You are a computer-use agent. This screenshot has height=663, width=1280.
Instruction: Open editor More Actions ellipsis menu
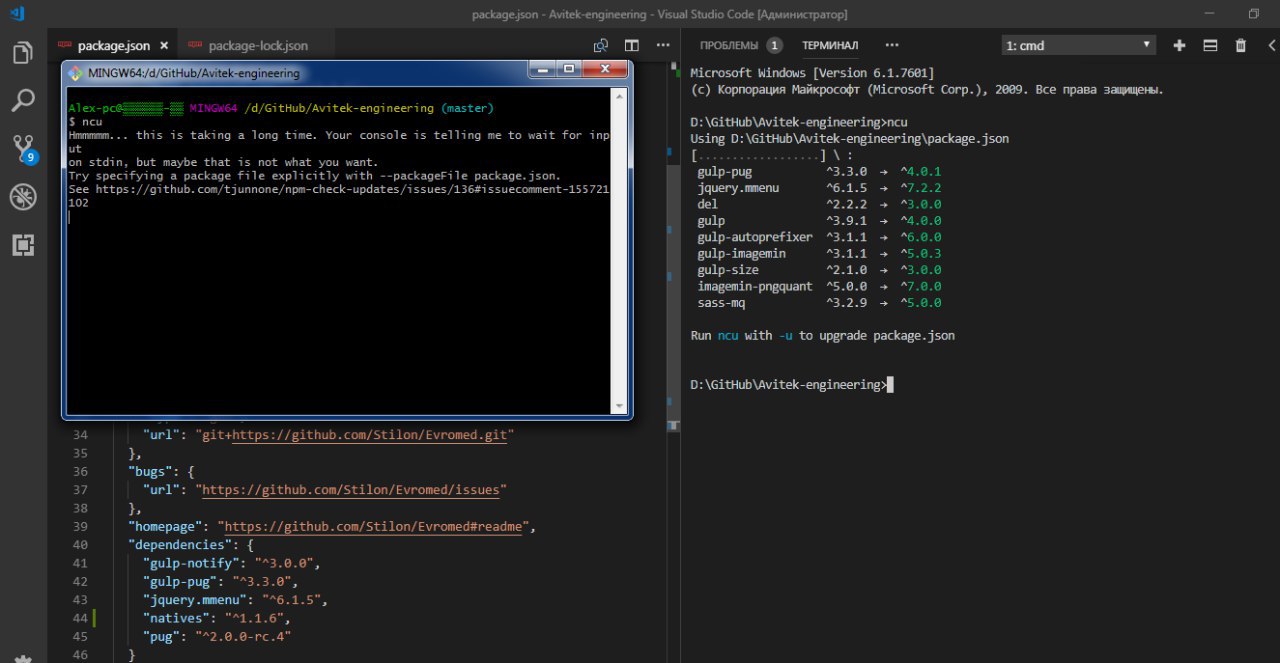coord(663,46)
